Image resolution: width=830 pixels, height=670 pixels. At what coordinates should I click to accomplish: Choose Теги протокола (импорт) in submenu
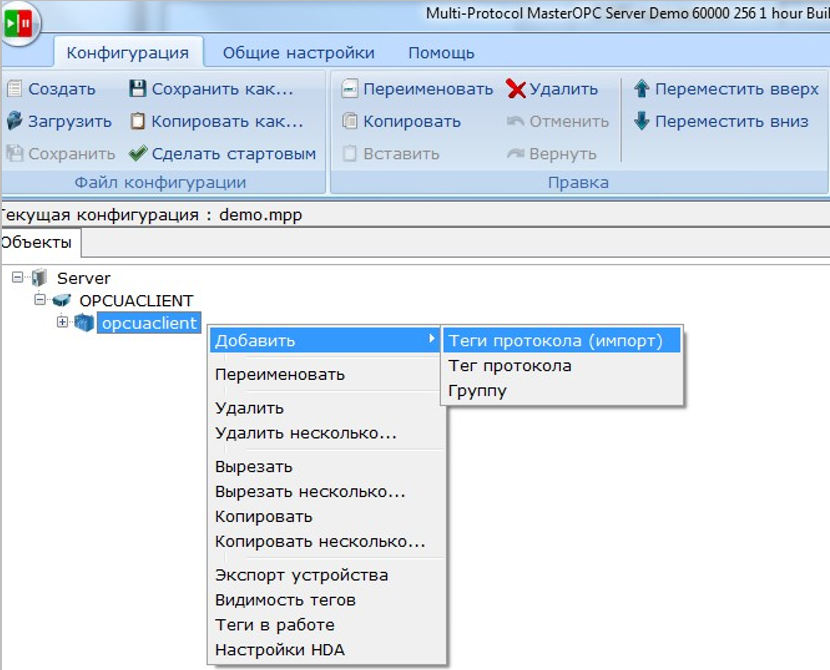pos(555,341)
